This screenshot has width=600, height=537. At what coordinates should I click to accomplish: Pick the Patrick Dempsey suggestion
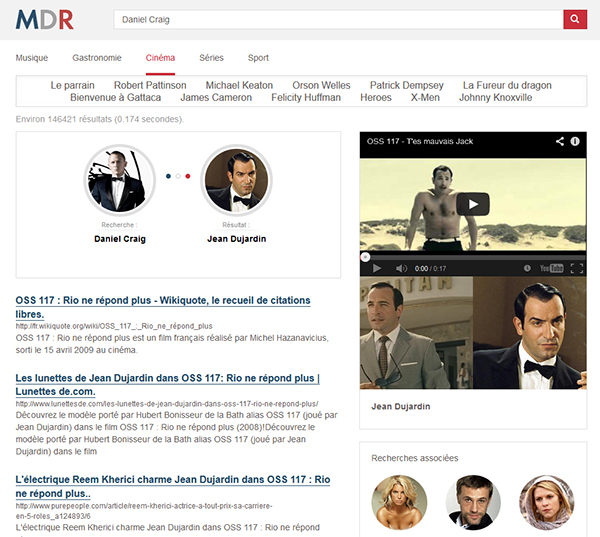[x=407, y=85]
